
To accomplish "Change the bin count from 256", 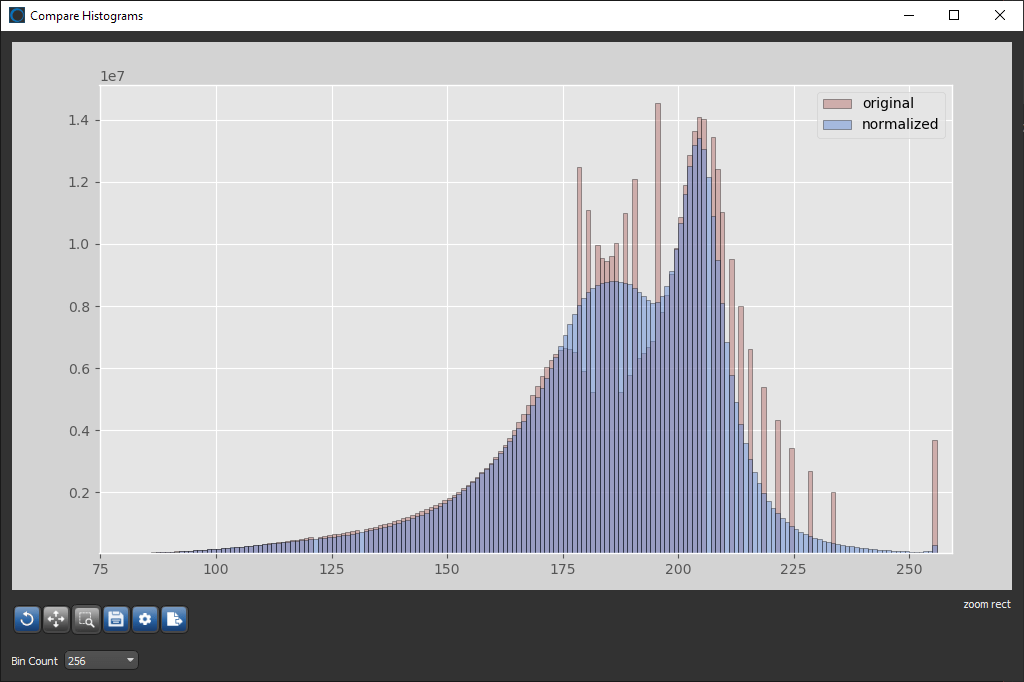I will pyautogui.click(x=100, y=660).
